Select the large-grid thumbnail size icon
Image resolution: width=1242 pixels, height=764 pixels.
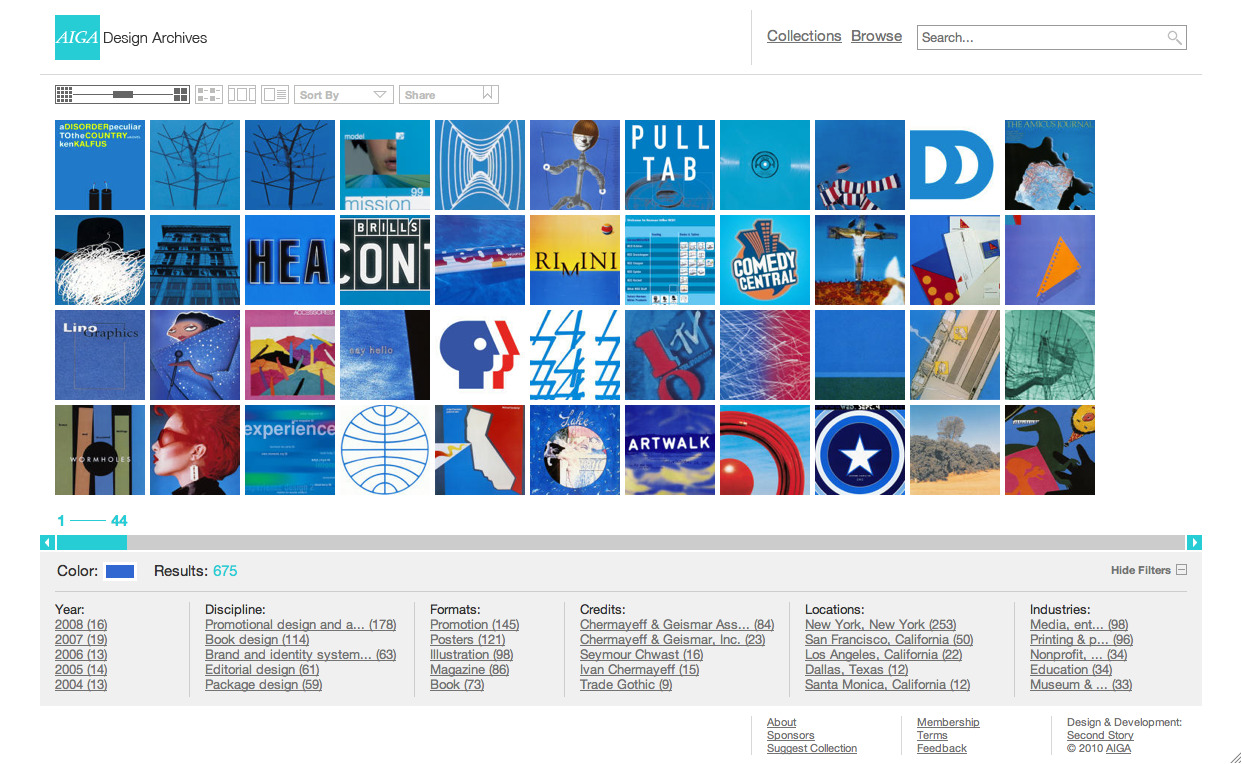181,94
